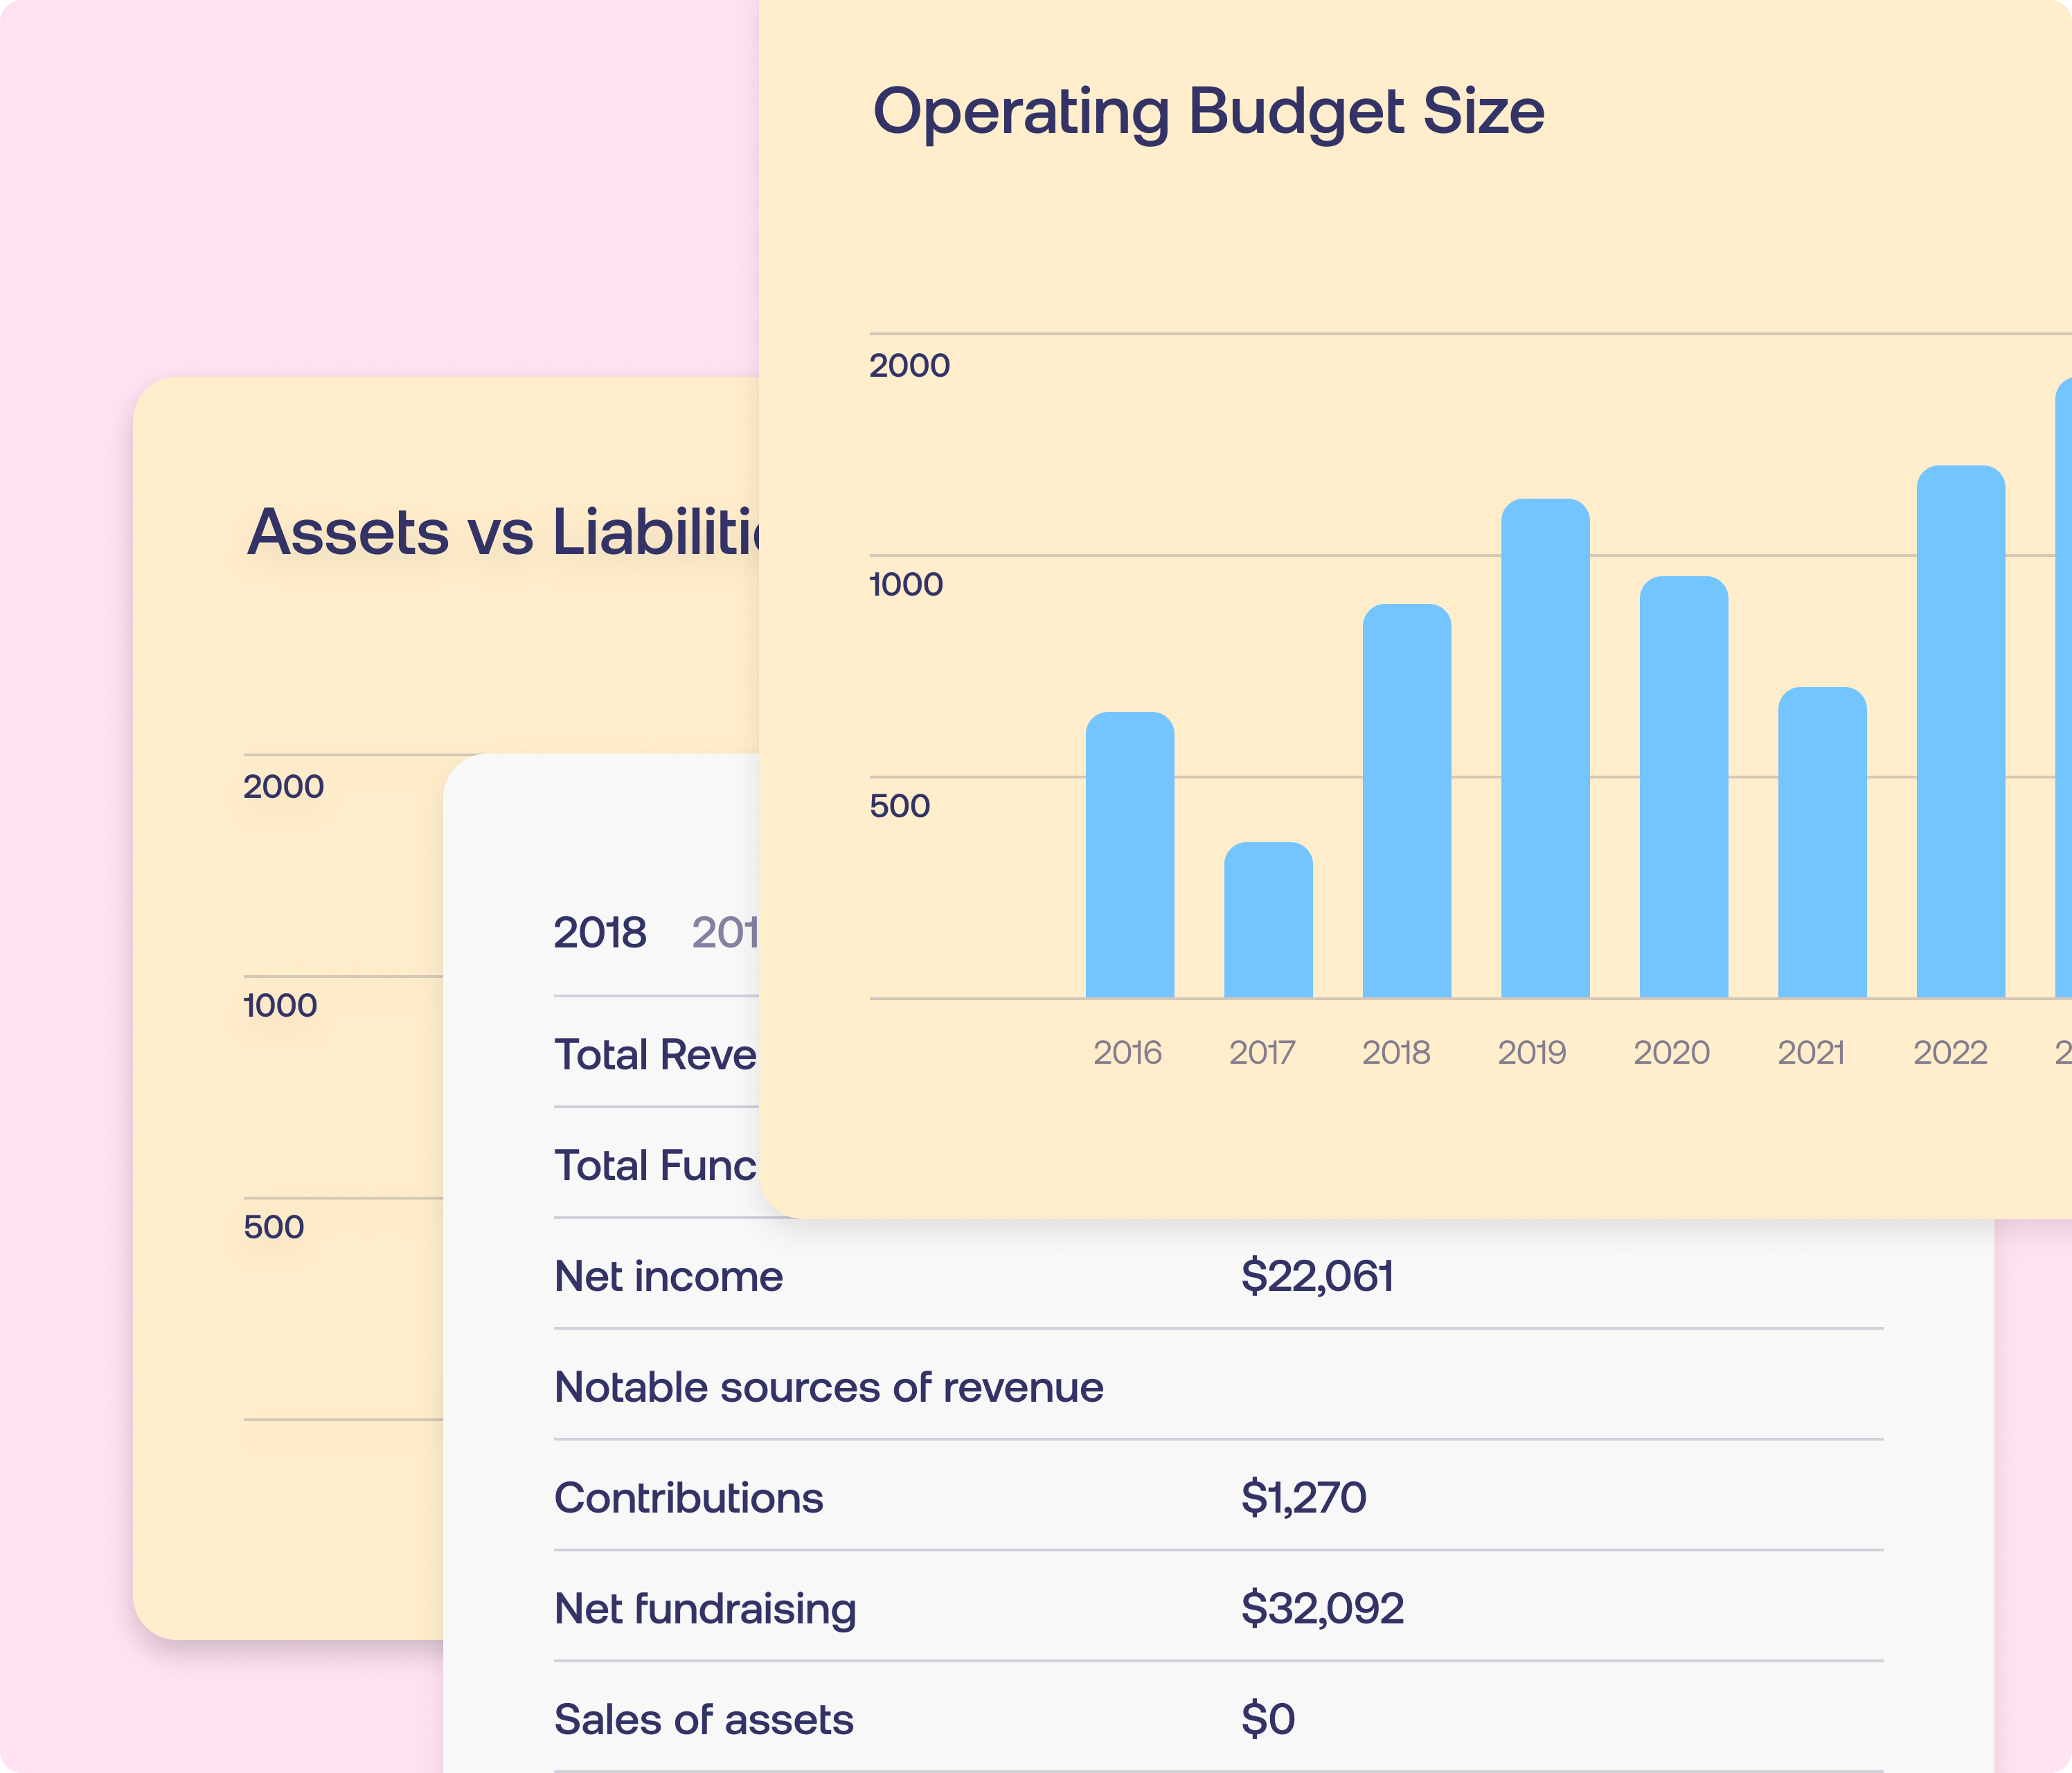Click the 2022 x-axis label
This screenshot has width=2072, height=1773.
pyautogui.click(x=1951, y=1053)
